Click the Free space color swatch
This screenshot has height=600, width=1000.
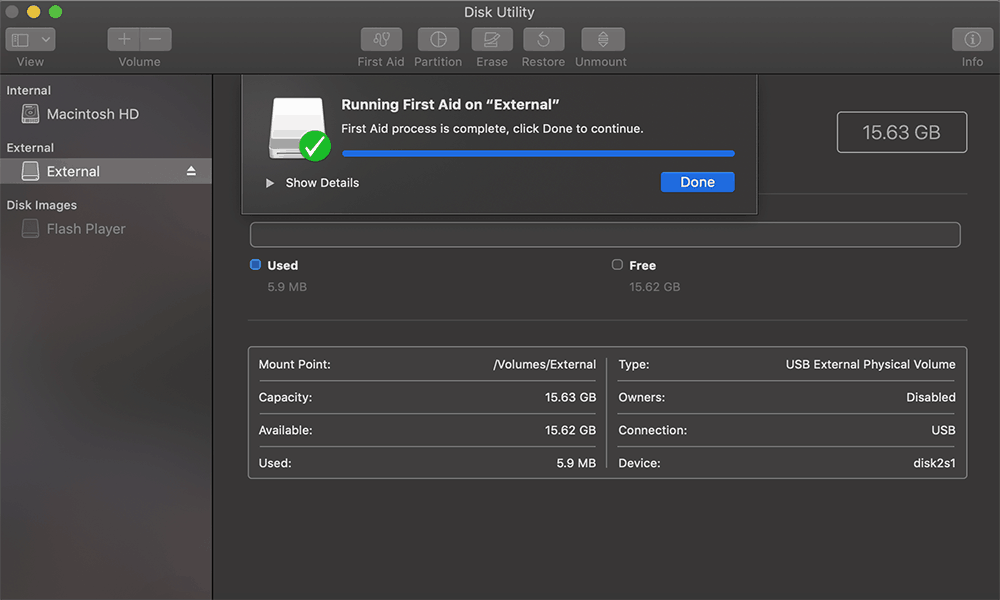617,265
